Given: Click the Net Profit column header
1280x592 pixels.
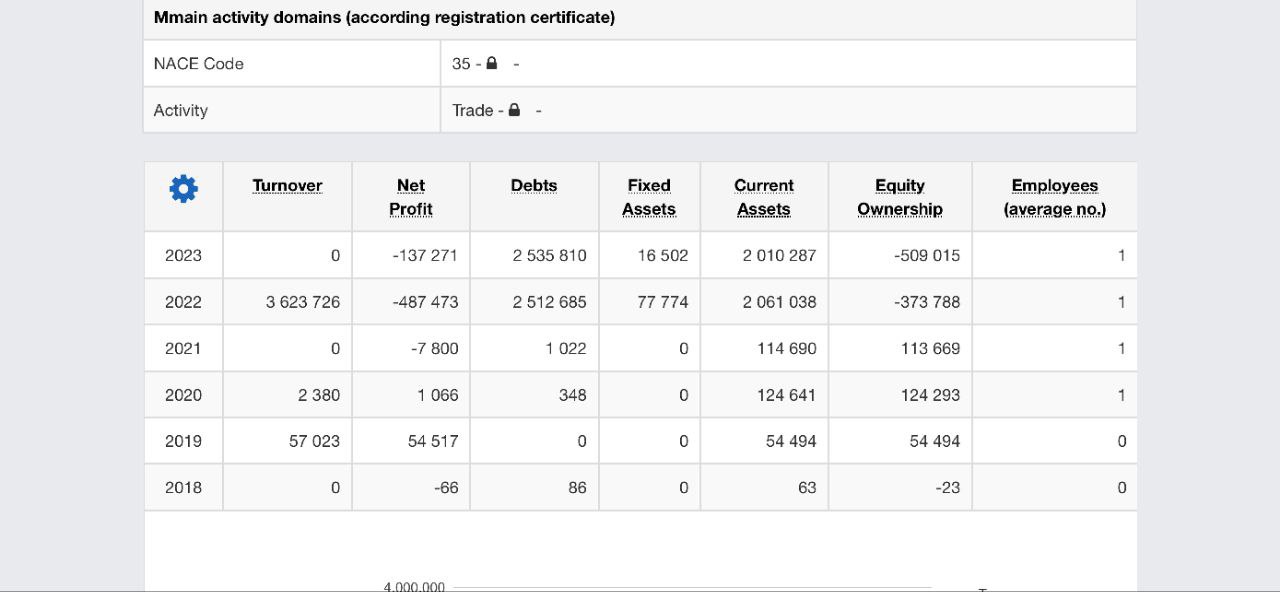Looking at the screenshot, I should tap(410, 197).
